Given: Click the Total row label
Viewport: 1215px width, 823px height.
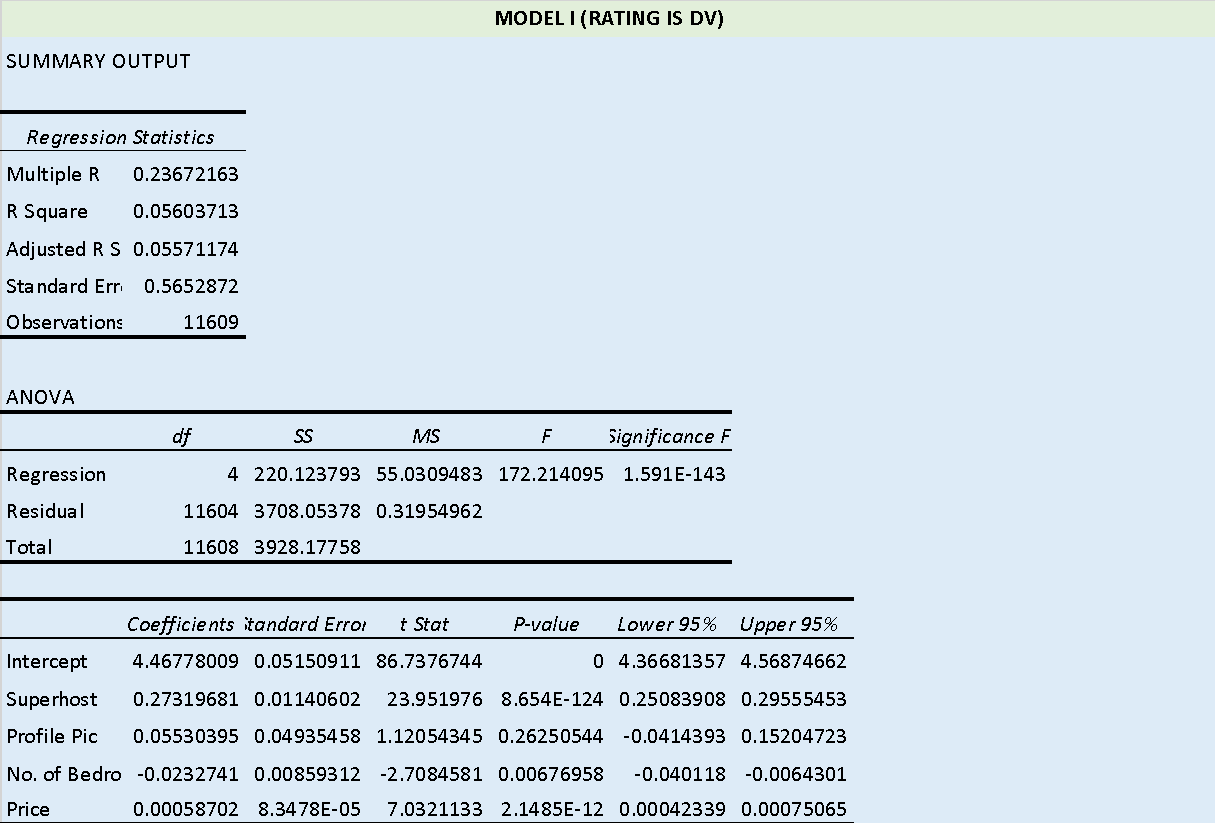Looking at the screenshot, I should tap(27, 547).
